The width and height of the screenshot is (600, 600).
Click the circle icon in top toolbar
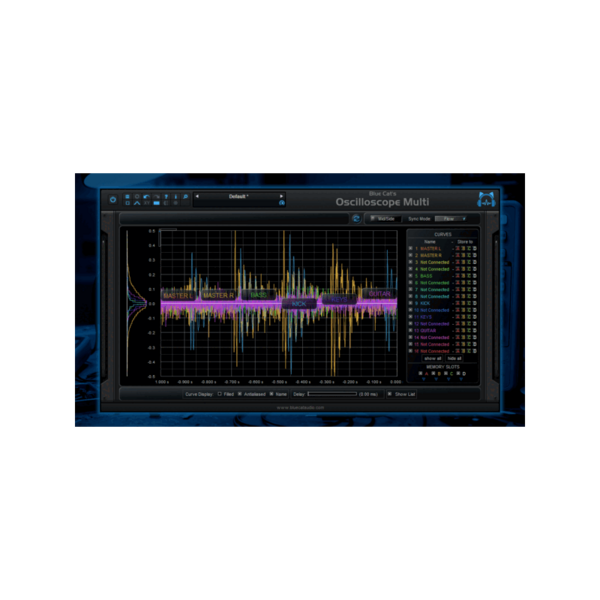coord(137,197)
